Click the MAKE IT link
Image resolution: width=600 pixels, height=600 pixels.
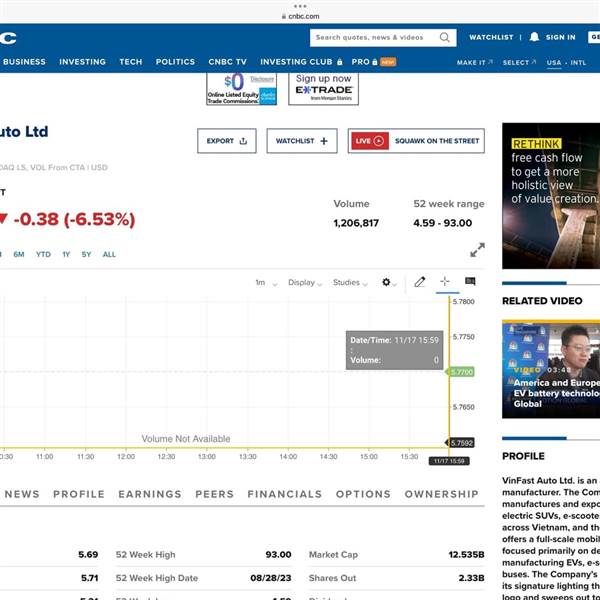474,62
